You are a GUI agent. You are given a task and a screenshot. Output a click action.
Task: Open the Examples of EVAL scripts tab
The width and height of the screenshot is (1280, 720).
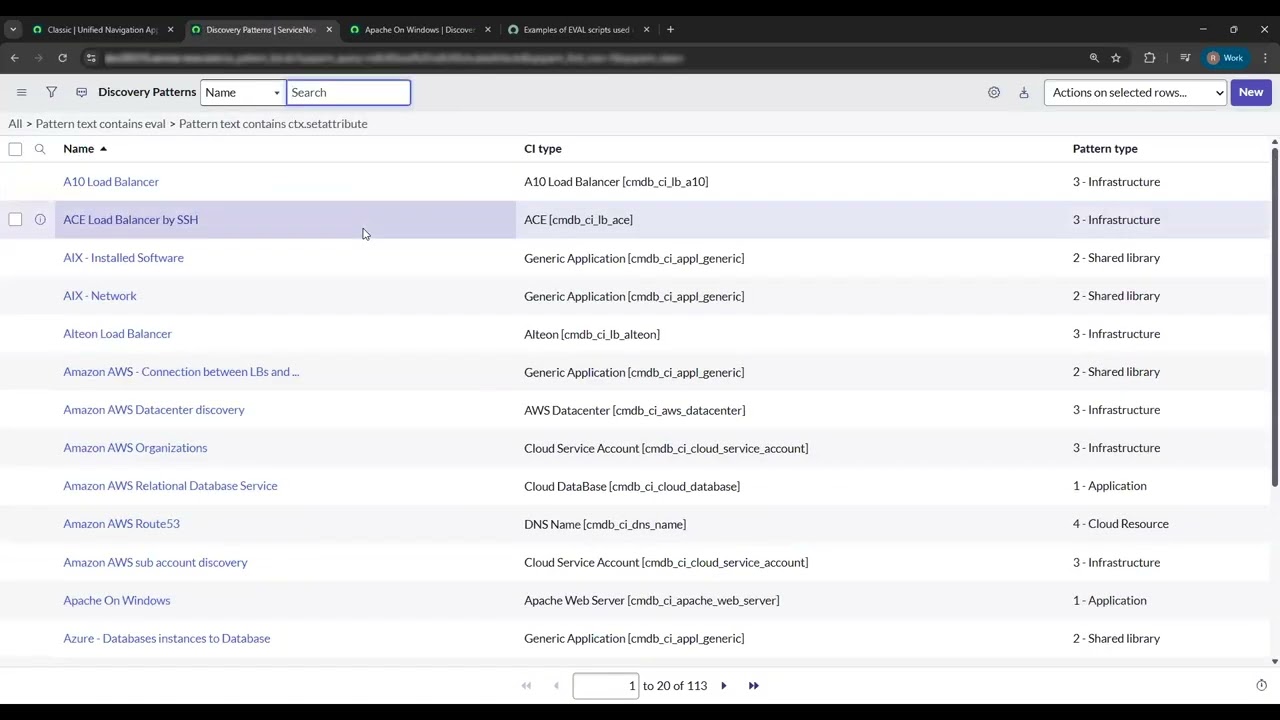576,29
